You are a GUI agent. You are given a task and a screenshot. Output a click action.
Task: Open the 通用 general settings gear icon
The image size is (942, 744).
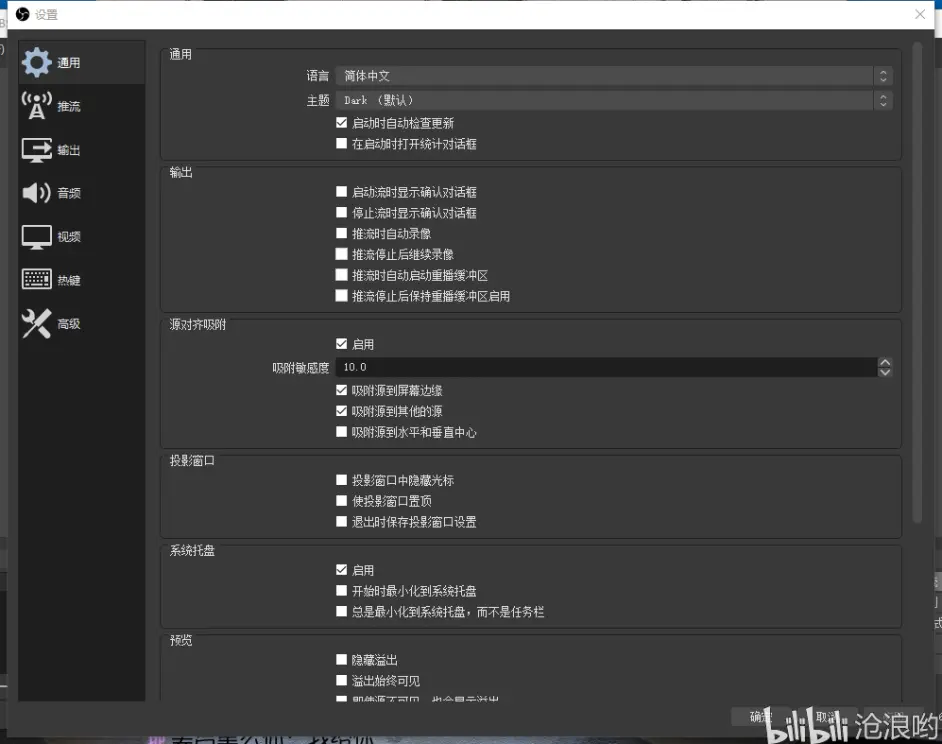click(36, 63)
